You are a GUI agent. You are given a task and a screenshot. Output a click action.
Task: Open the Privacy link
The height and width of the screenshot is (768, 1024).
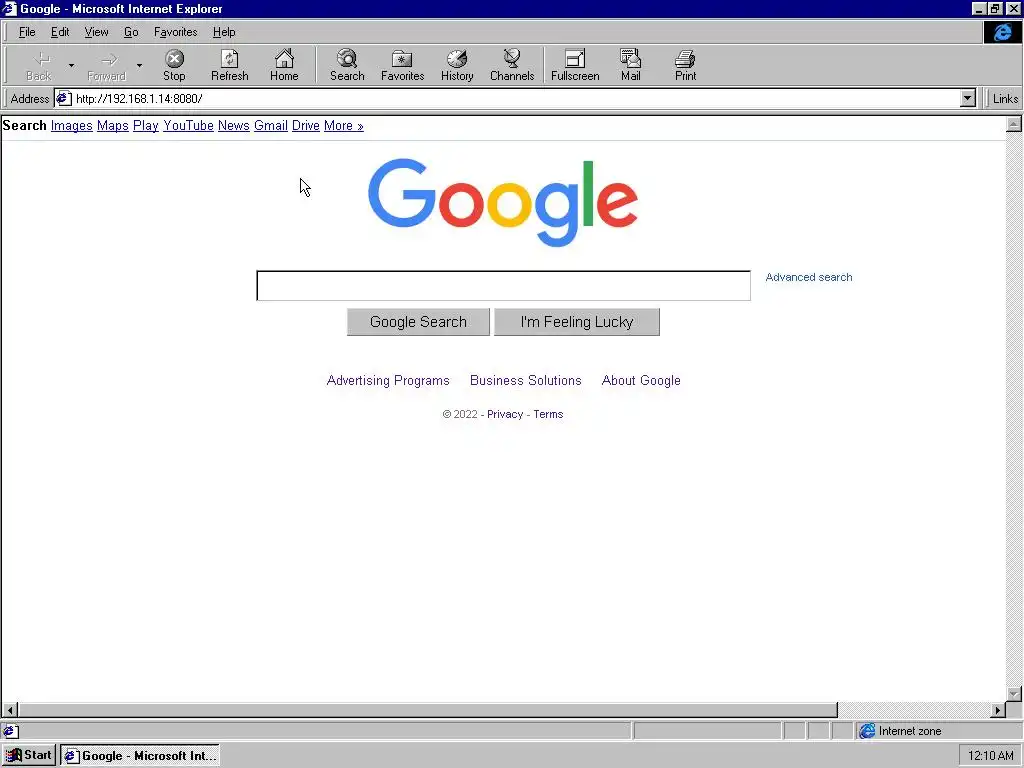click(x=505, y=414)
